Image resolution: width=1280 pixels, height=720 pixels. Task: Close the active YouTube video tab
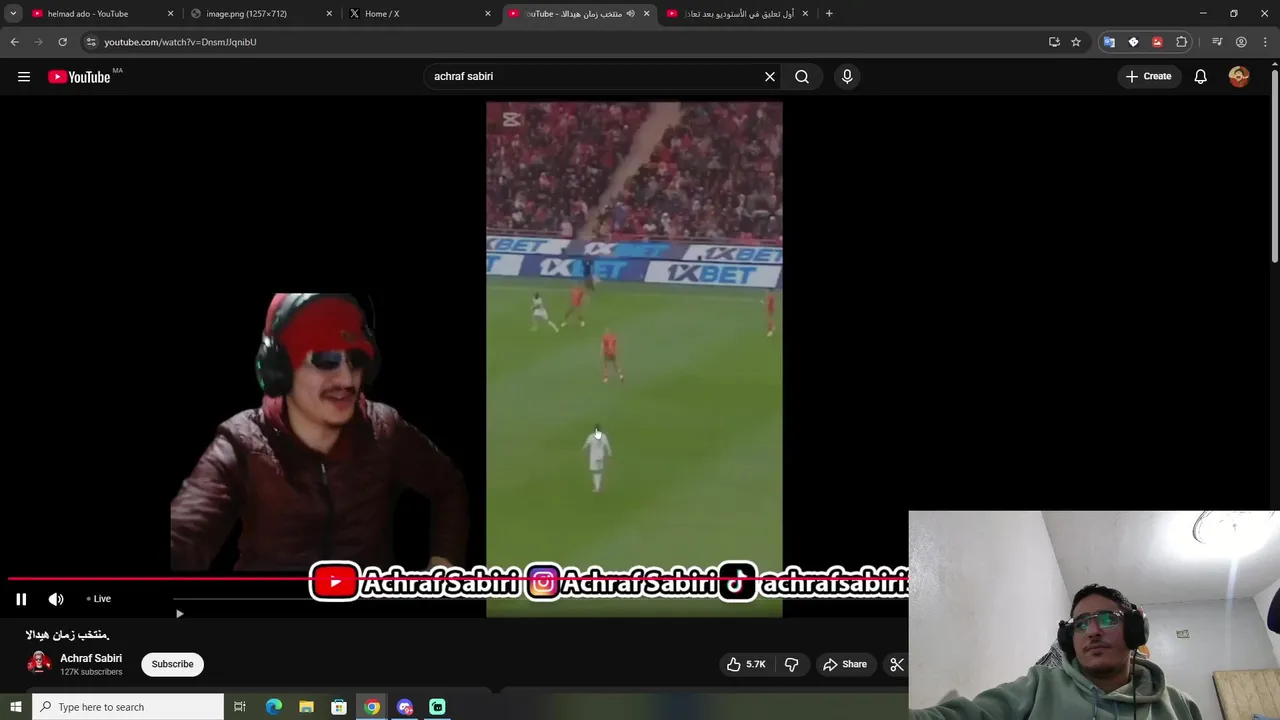click(x=646, y=14)
